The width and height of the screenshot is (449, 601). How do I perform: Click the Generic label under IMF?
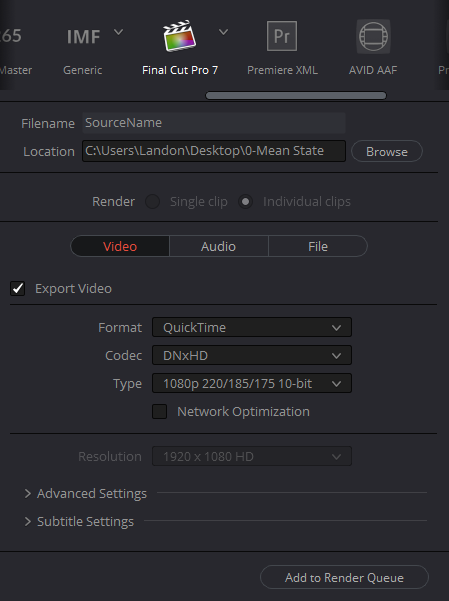(x=82, y=70)
